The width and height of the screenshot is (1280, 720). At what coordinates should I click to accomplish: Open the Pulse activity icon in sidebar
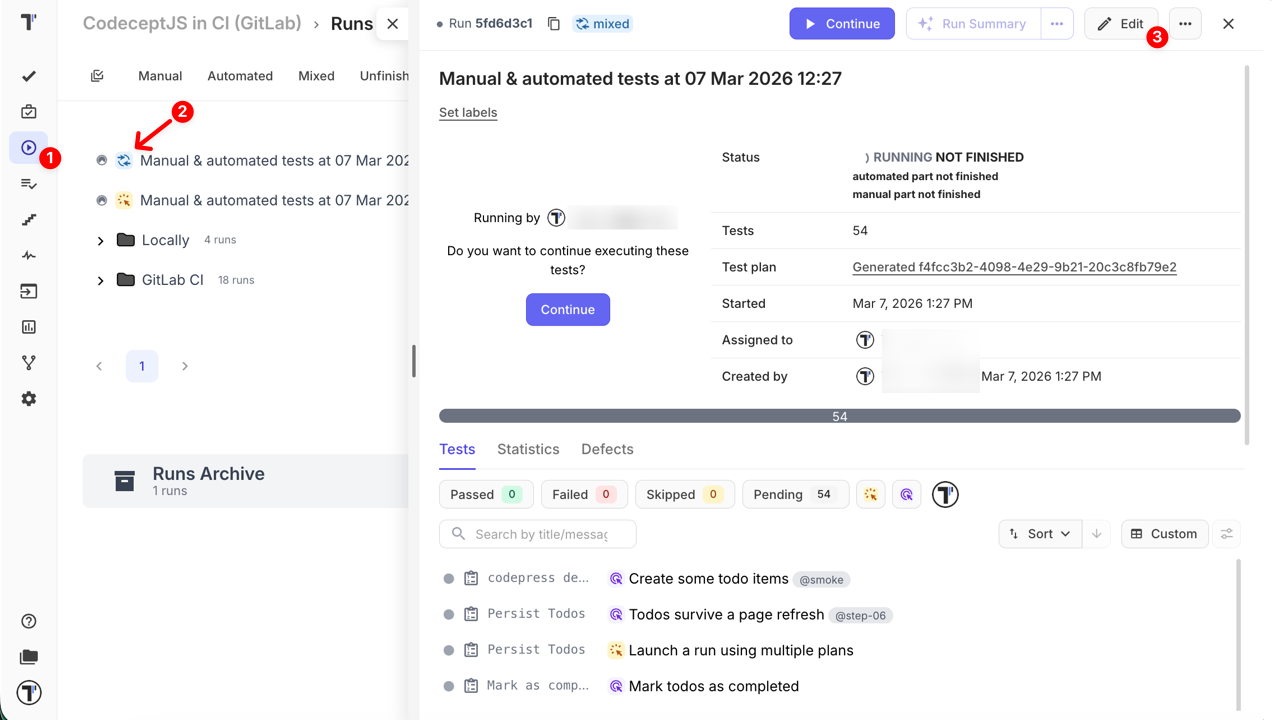coord(29,256)
